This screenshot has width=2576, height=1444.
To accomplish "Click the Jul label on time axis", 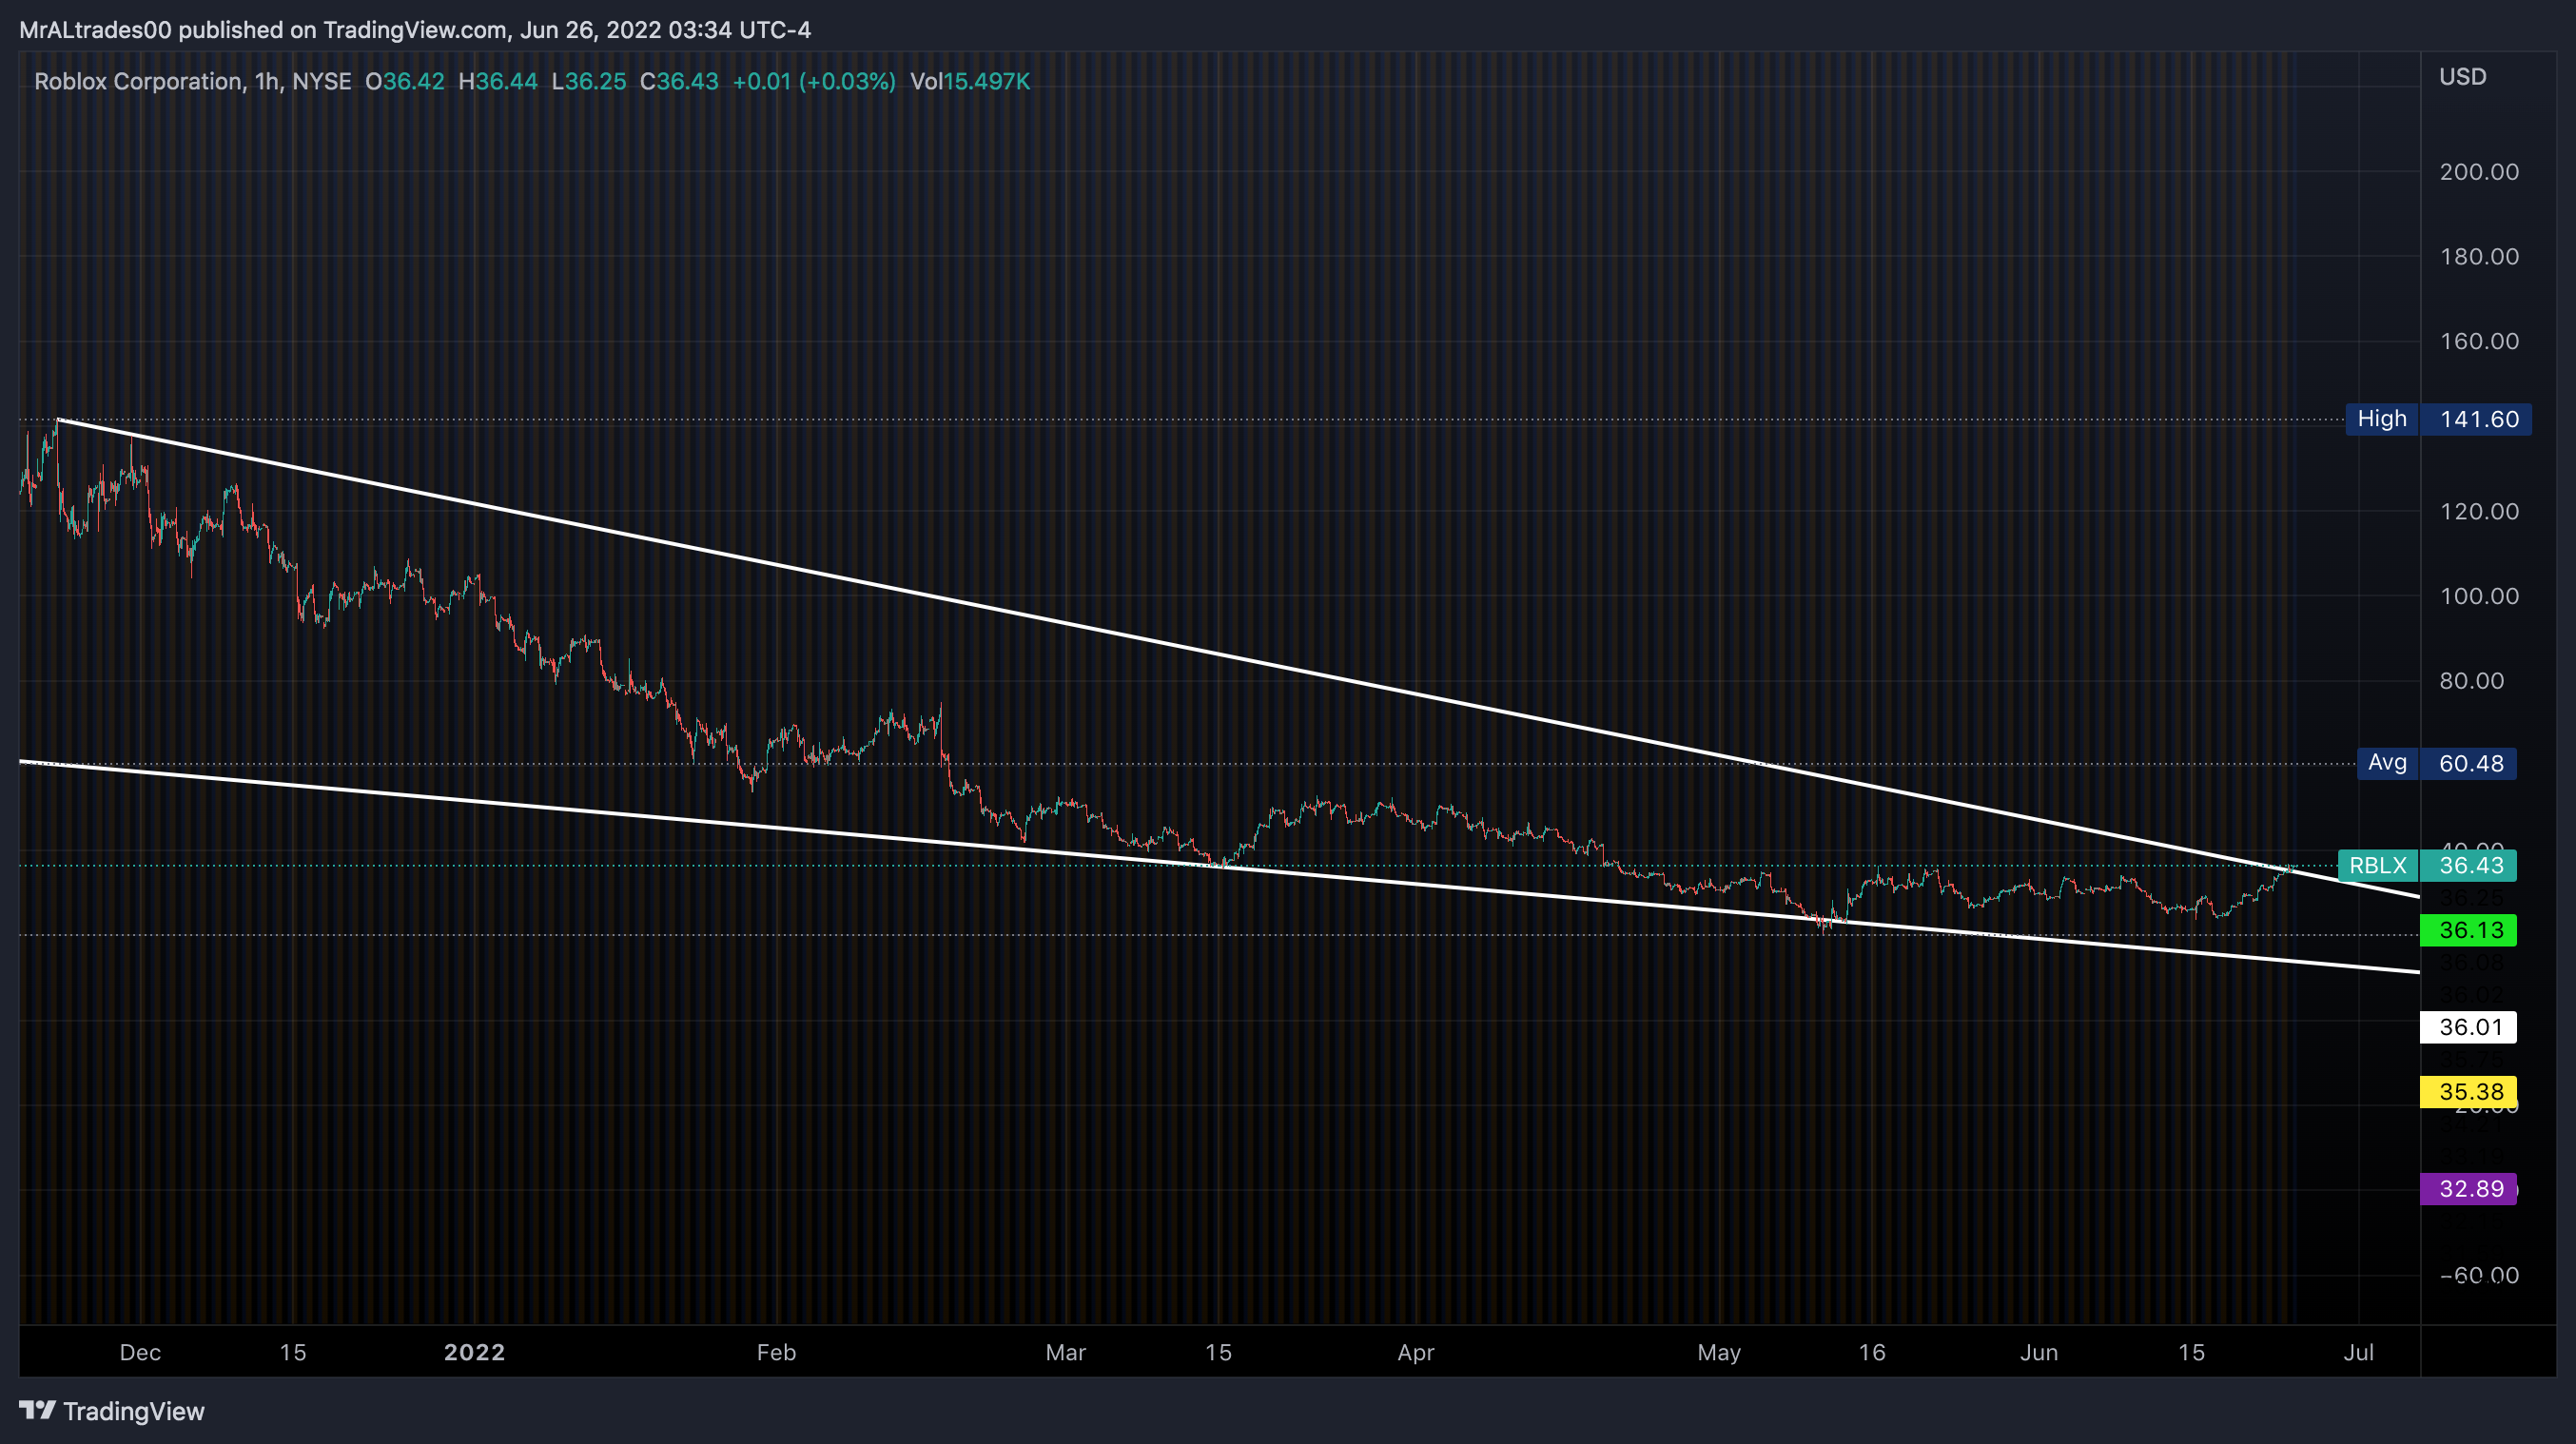I will pos(2359,1353).
